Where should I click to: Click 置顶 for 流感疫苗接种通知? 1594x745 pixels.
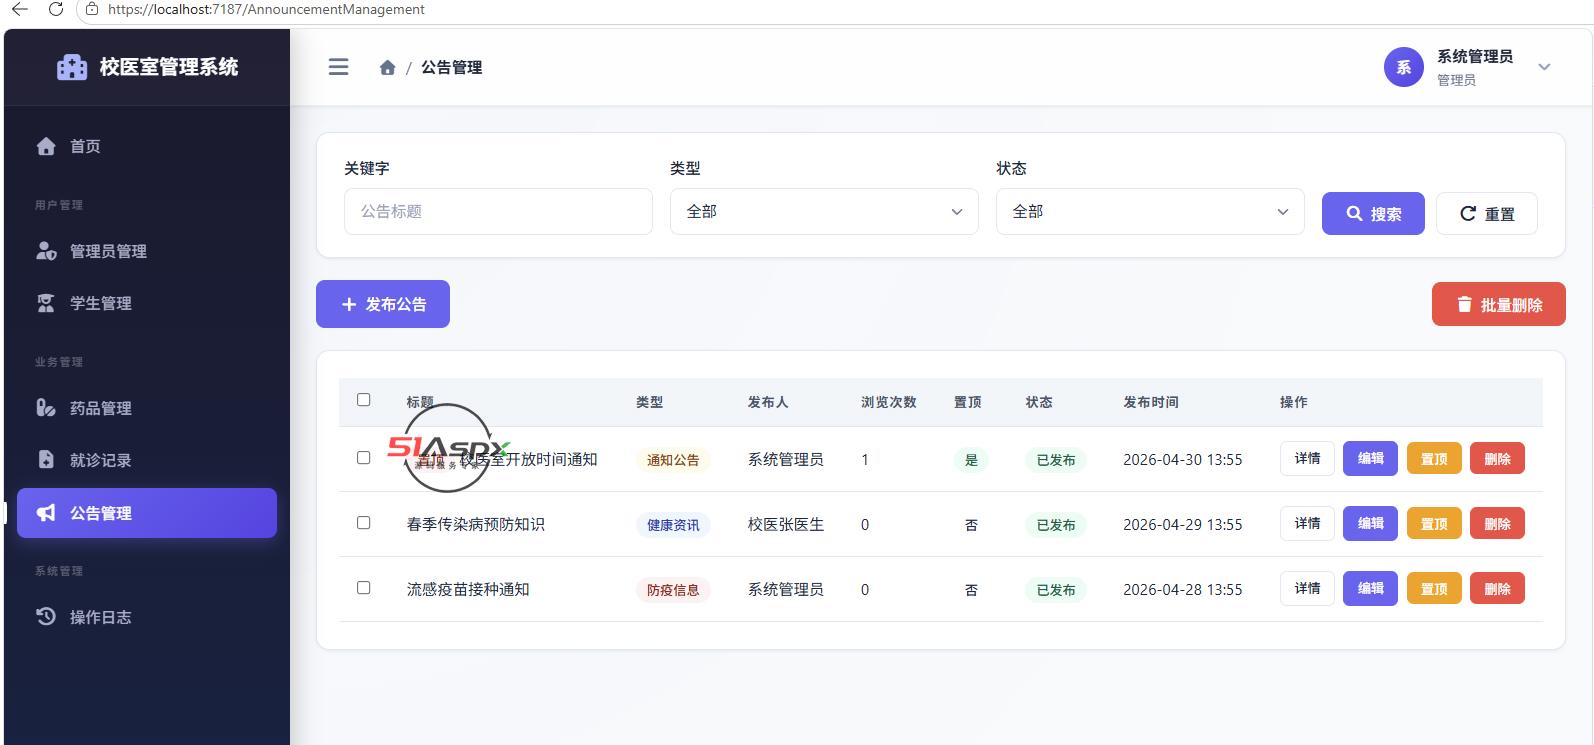pos(1434,589)
